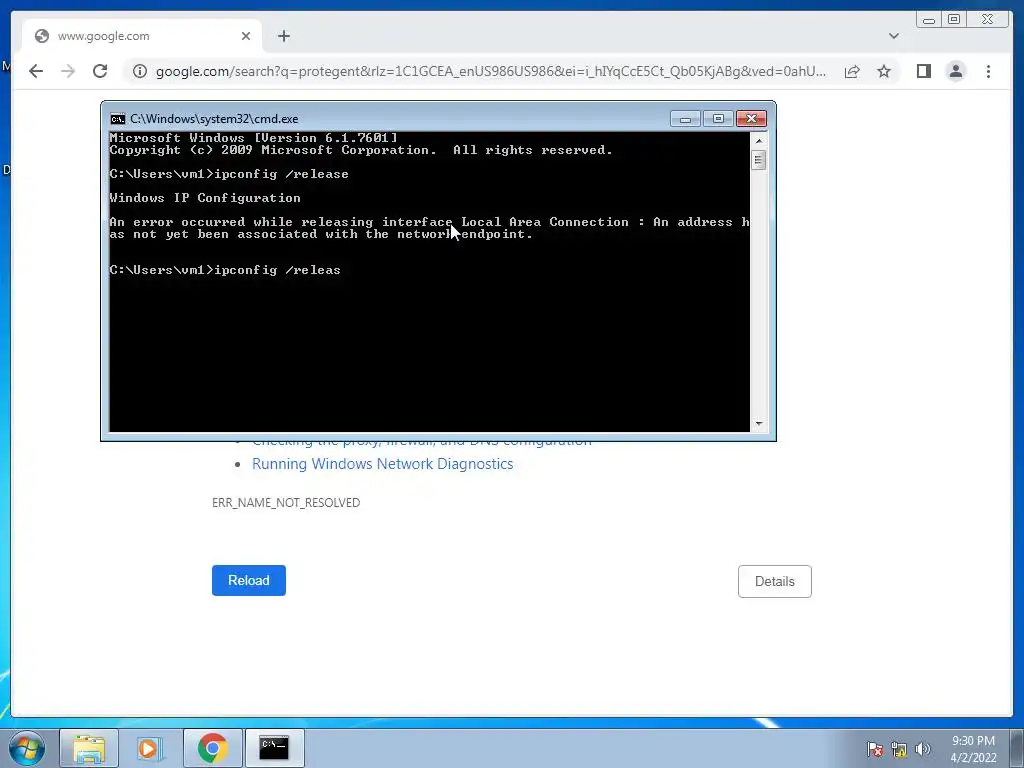
Task: Bookmark this page with the star icon
Action: click(x=884, y=71)
